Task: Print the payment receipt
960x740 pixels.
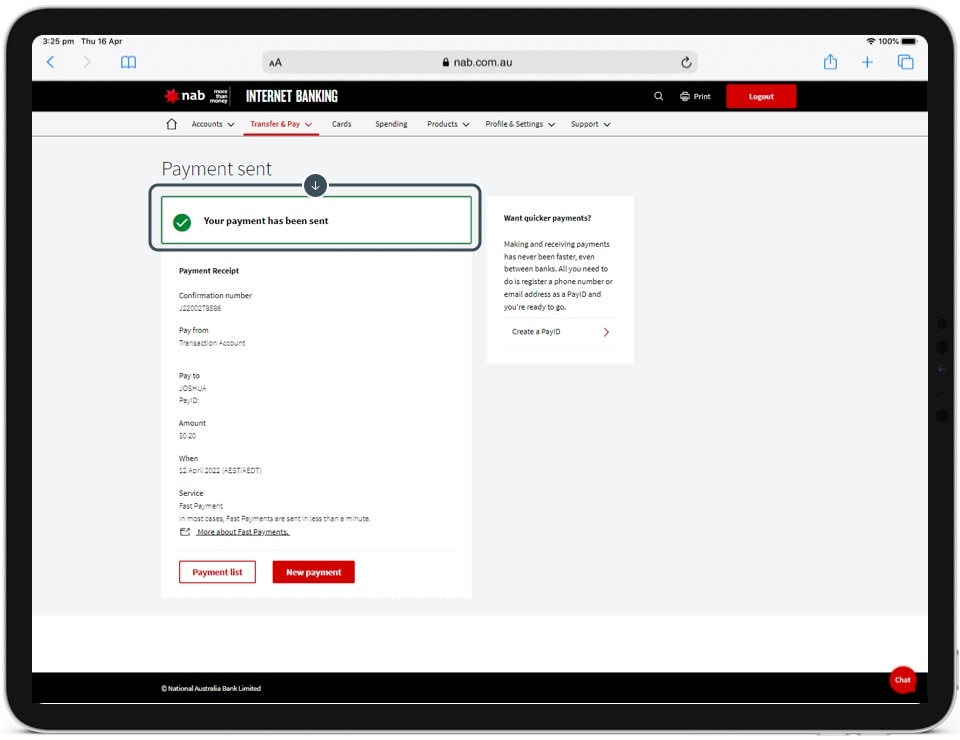Action: (695, 97)
